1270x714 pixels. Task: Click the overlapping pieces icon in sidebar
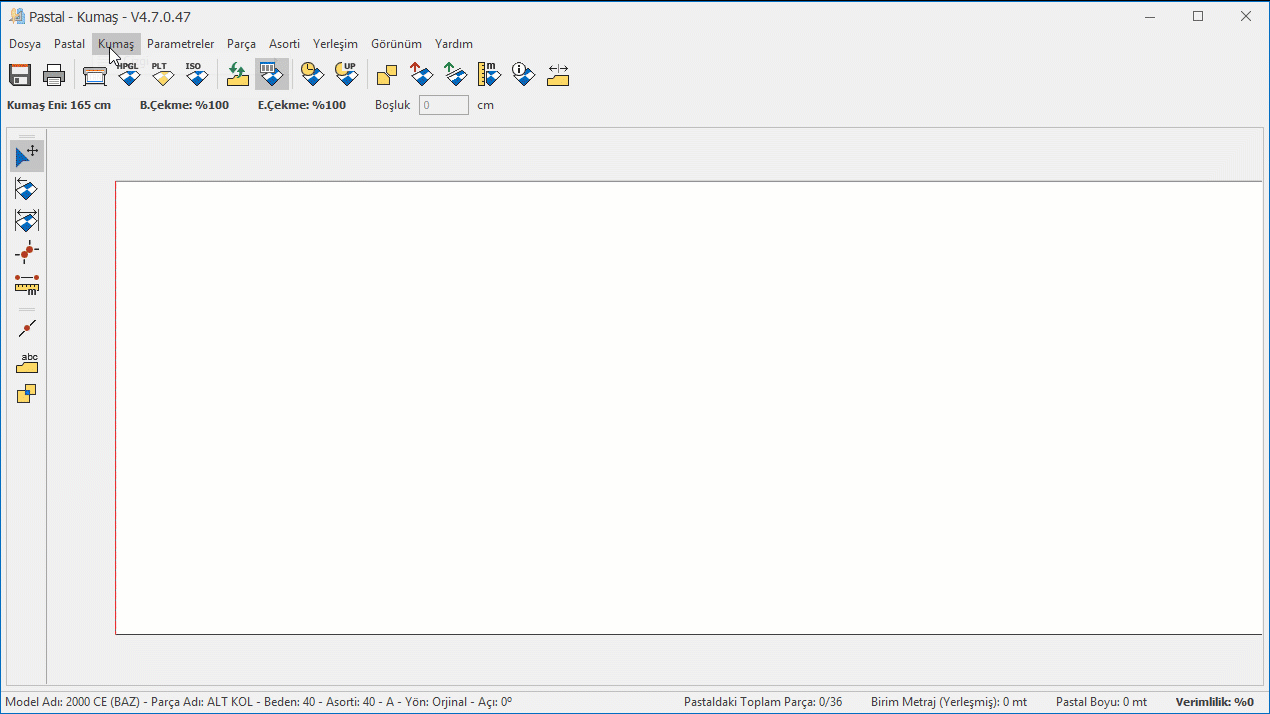[x=27, y=394]
